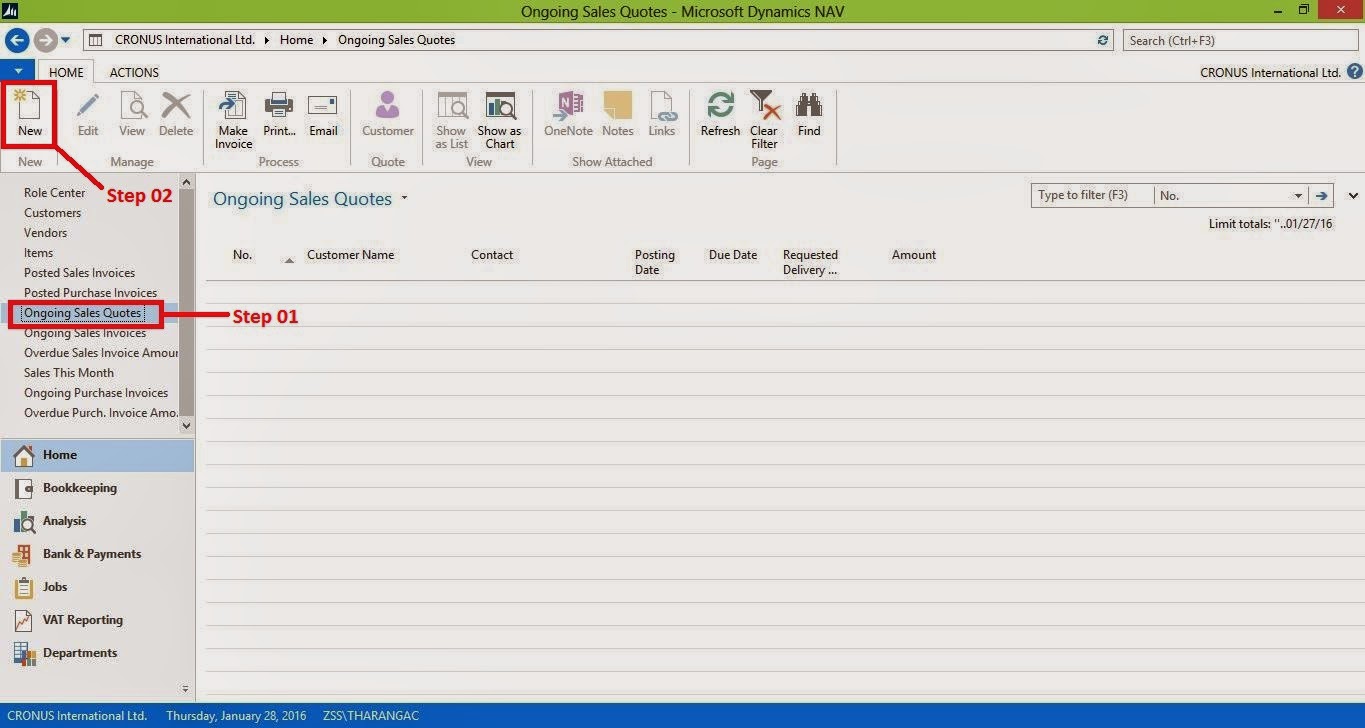This screenshot has height=728, width=1365.
Task: Open the navigation history dropdown arrow
Action: coord(66,40)
